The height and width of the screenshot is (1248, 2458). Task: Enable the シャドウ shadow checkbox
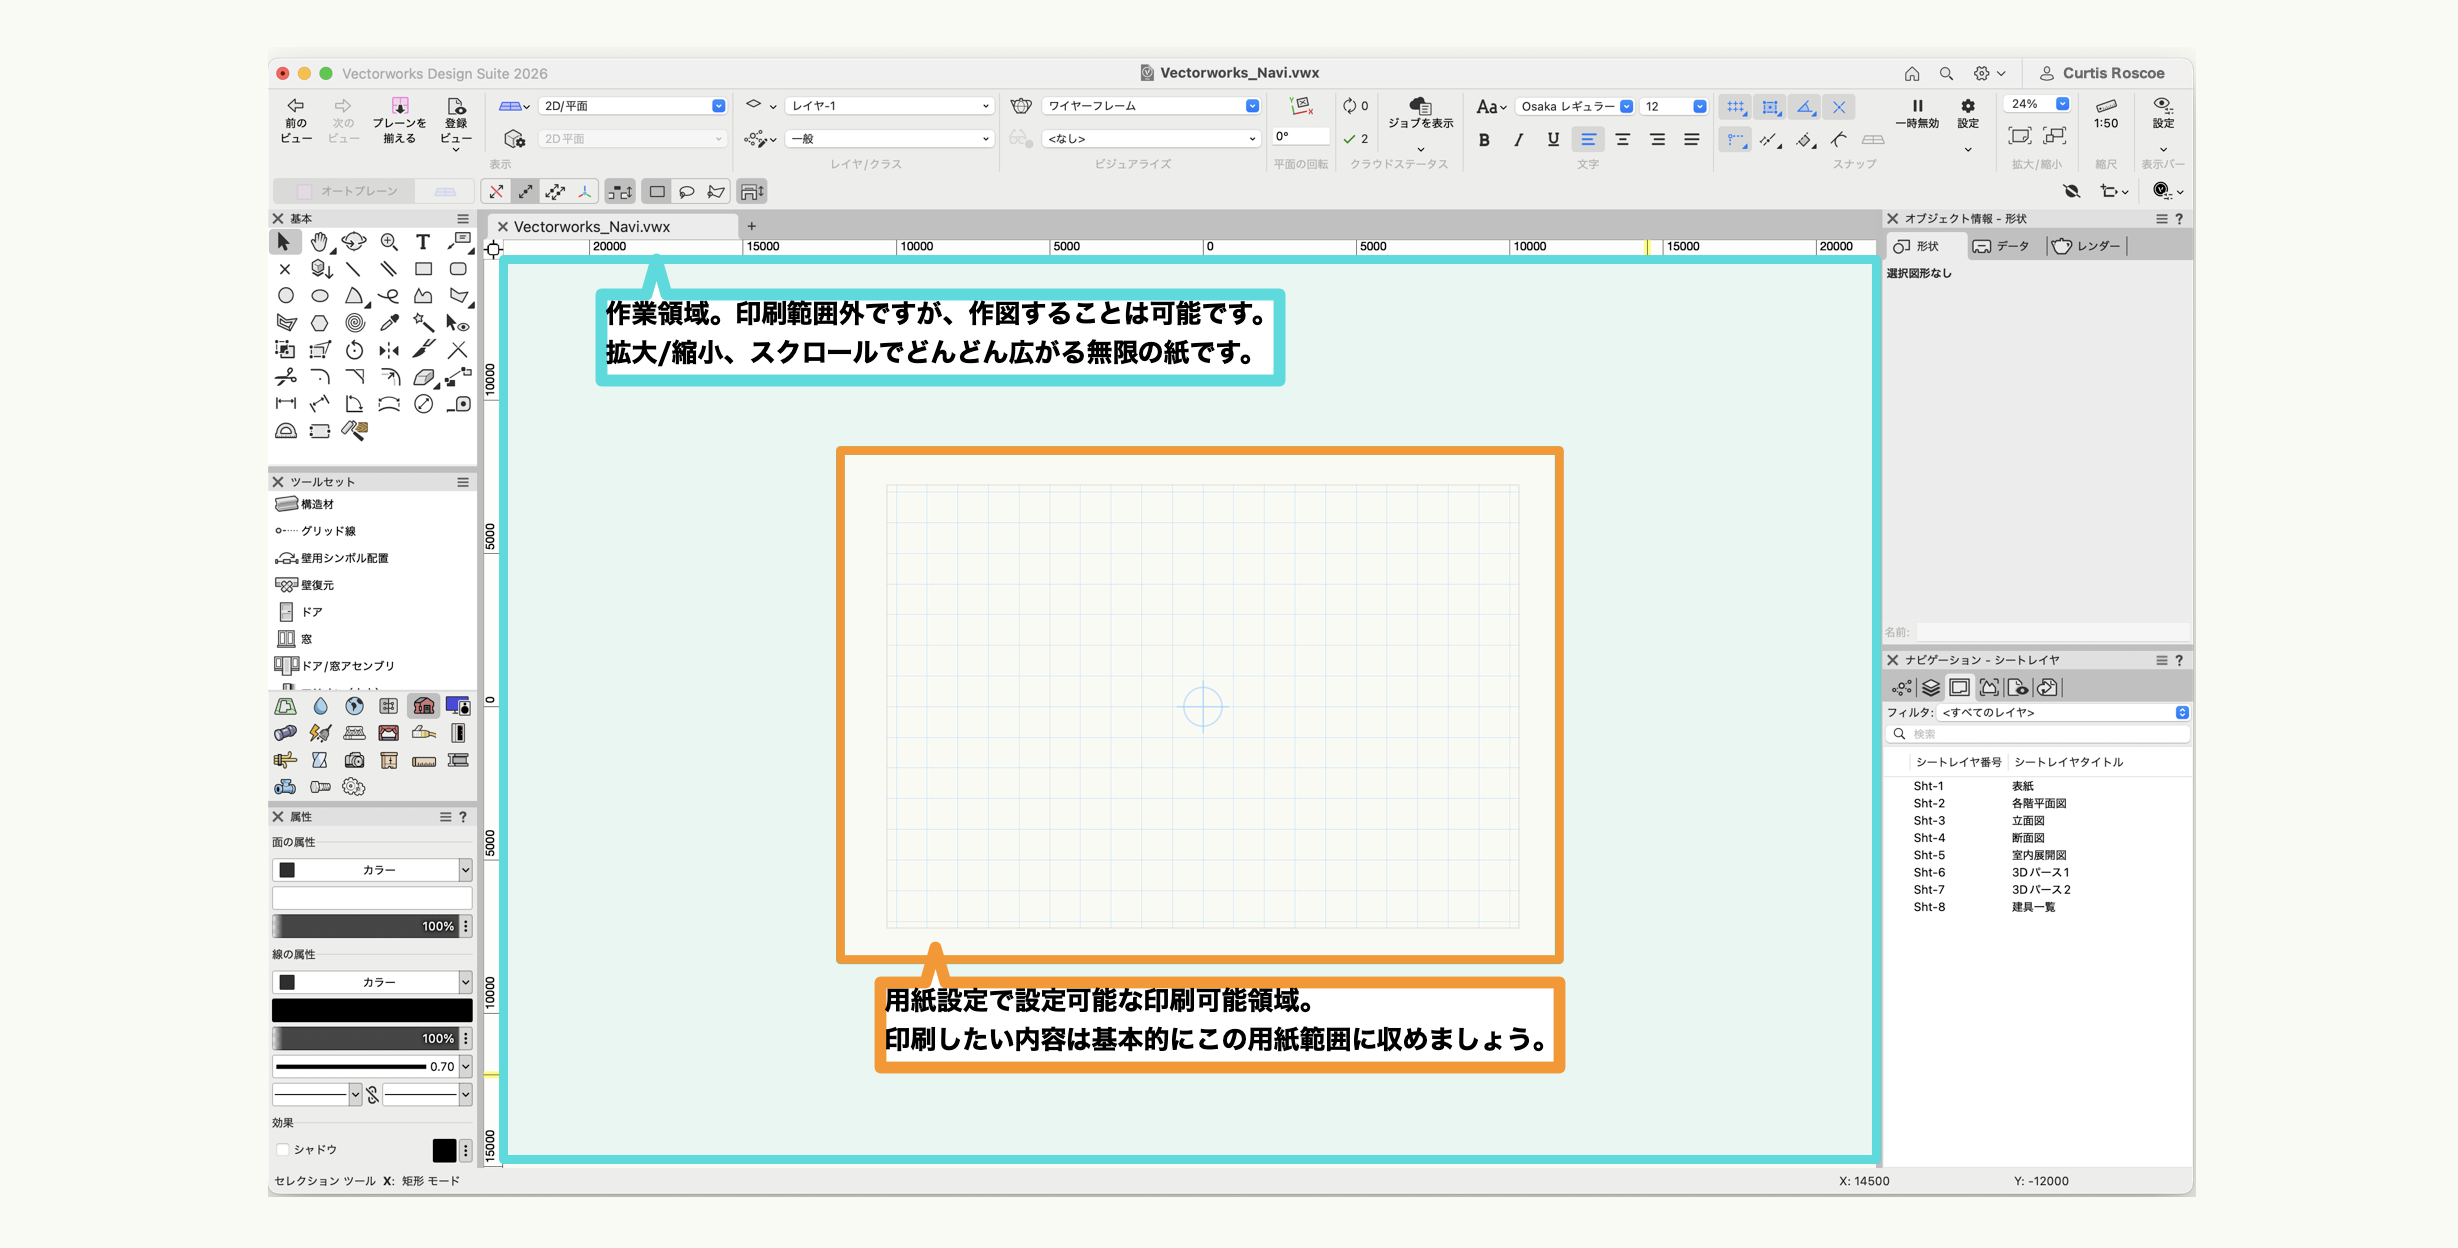coord(283,1150)
